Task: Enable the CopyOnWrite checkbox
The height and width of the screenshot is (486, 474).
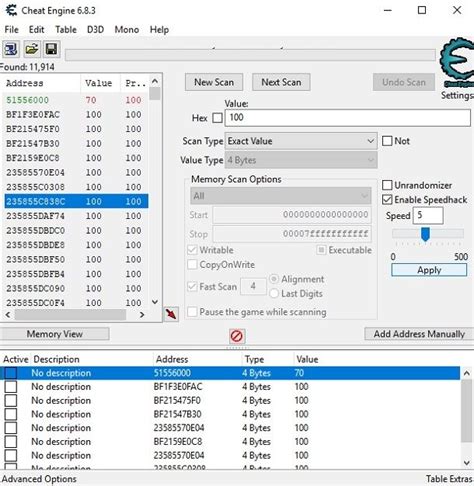Action: (x=192, y=265)
